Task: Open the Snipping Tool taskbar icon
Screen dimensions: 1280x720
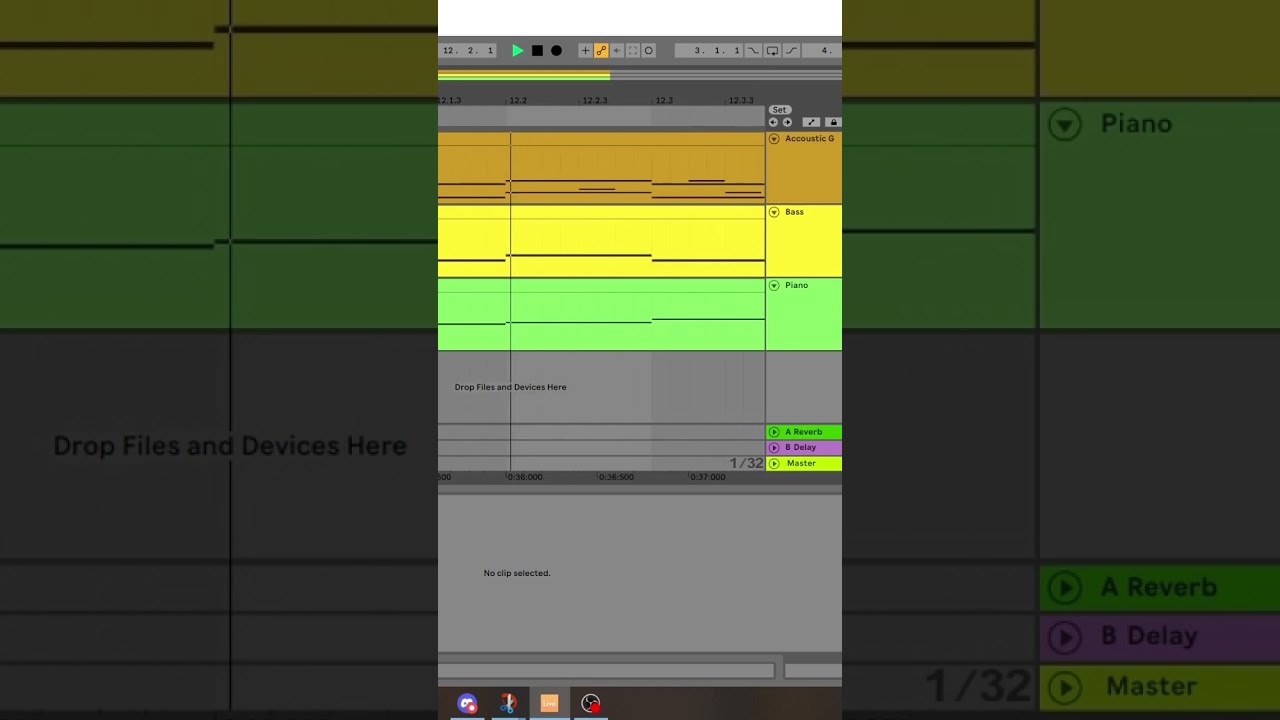Action: [508, 704]
